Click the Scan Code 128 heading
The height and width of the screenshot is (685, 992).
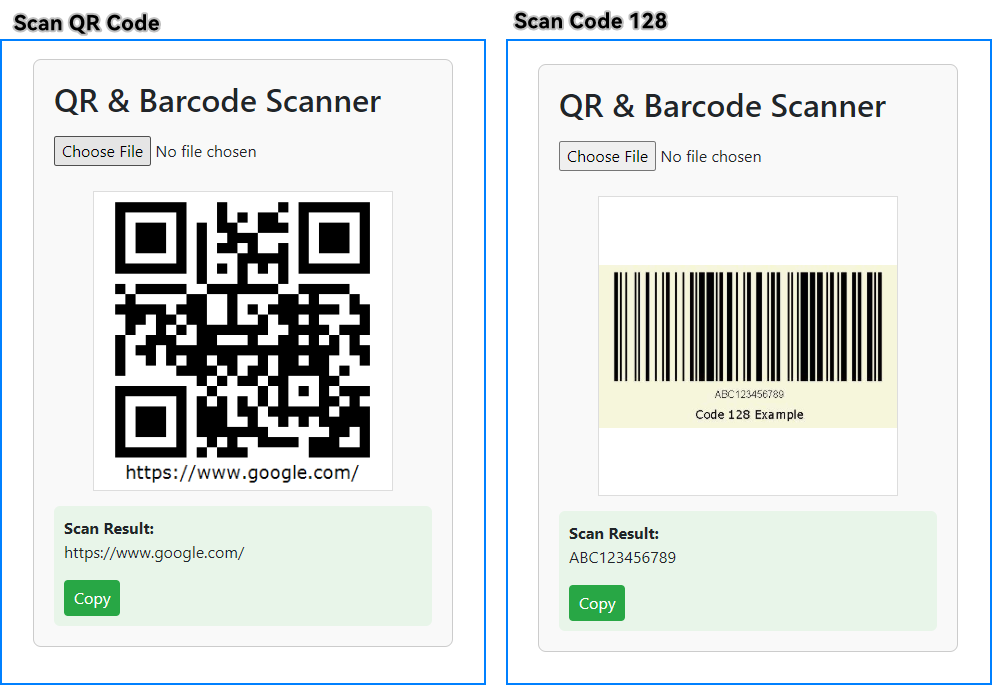[x=591, y=20]
